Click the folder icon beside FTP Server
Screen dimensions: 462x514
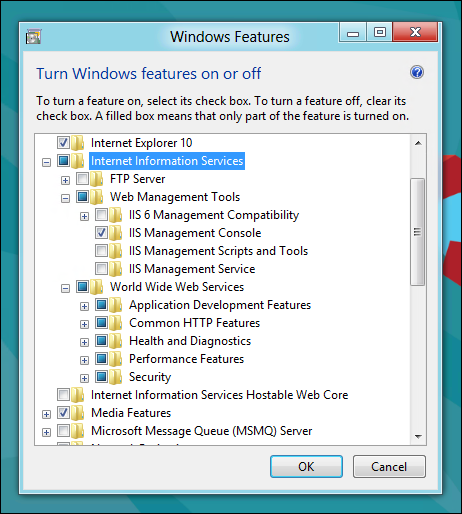click(x=97, y=179)
